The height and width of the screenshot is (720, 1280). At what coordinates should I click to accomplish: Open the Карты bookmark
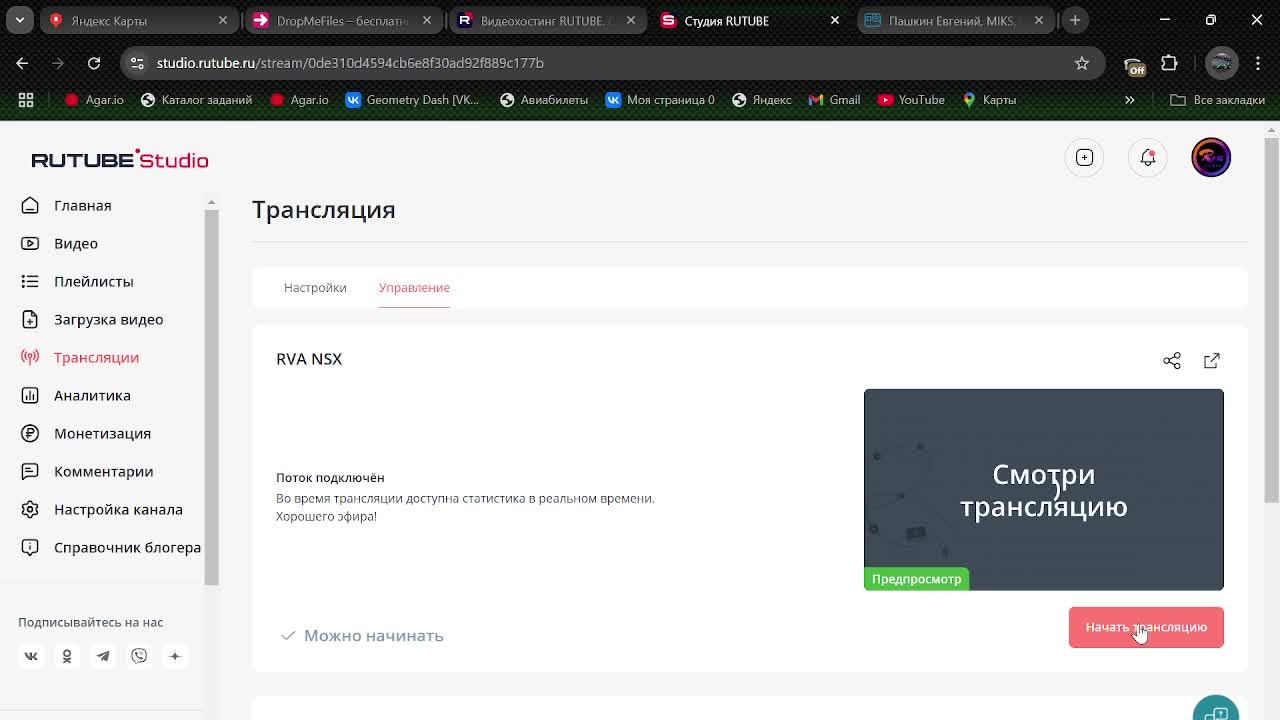(x=989, y=100)
